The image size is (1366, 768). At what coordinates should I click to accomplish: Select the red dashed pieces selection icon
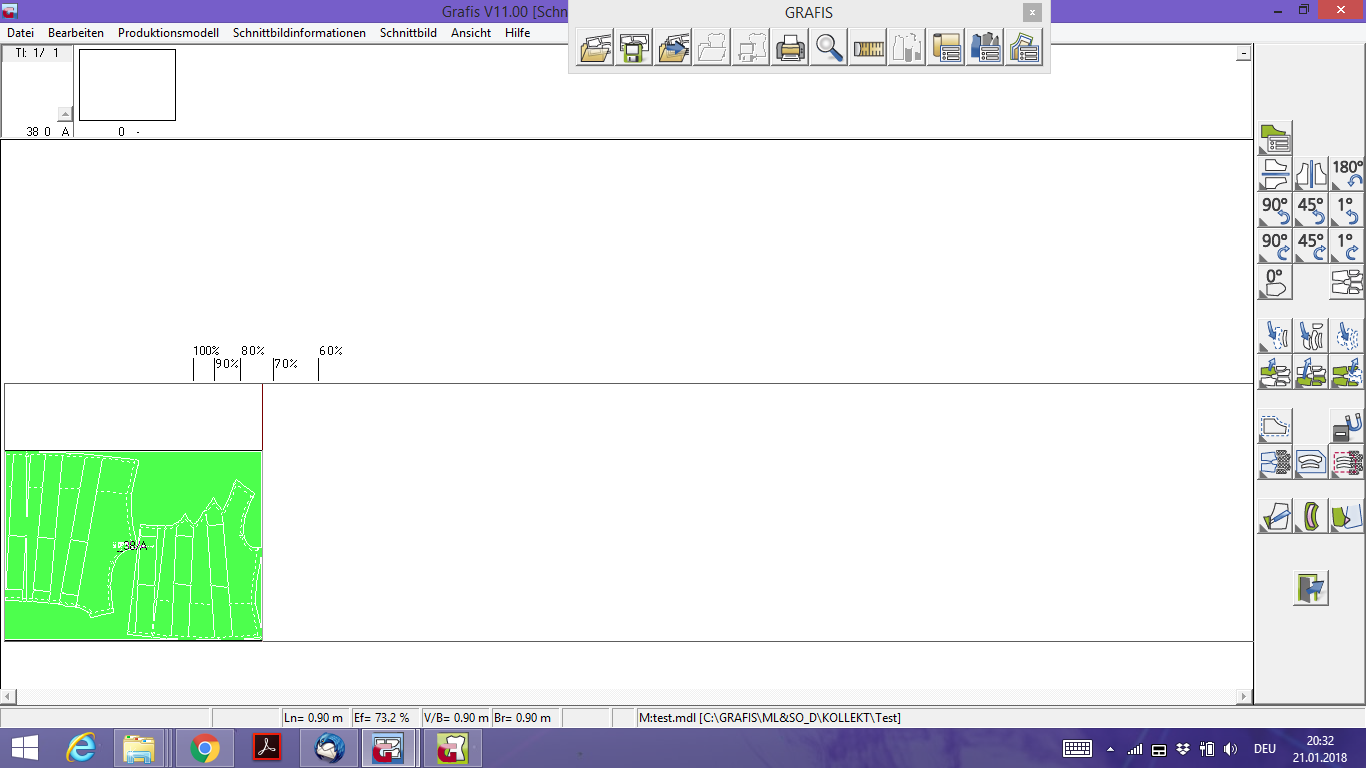tap(1347, 462)
